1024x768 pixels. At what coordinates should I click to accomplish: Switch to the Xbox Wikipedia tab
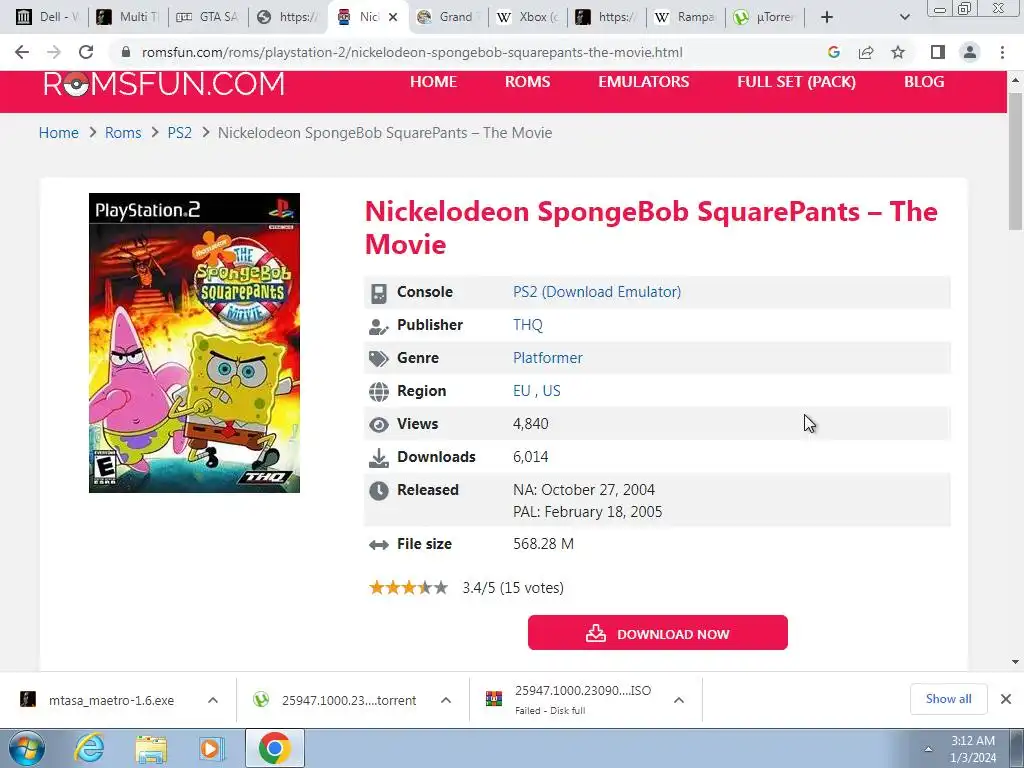pos(528,17)
